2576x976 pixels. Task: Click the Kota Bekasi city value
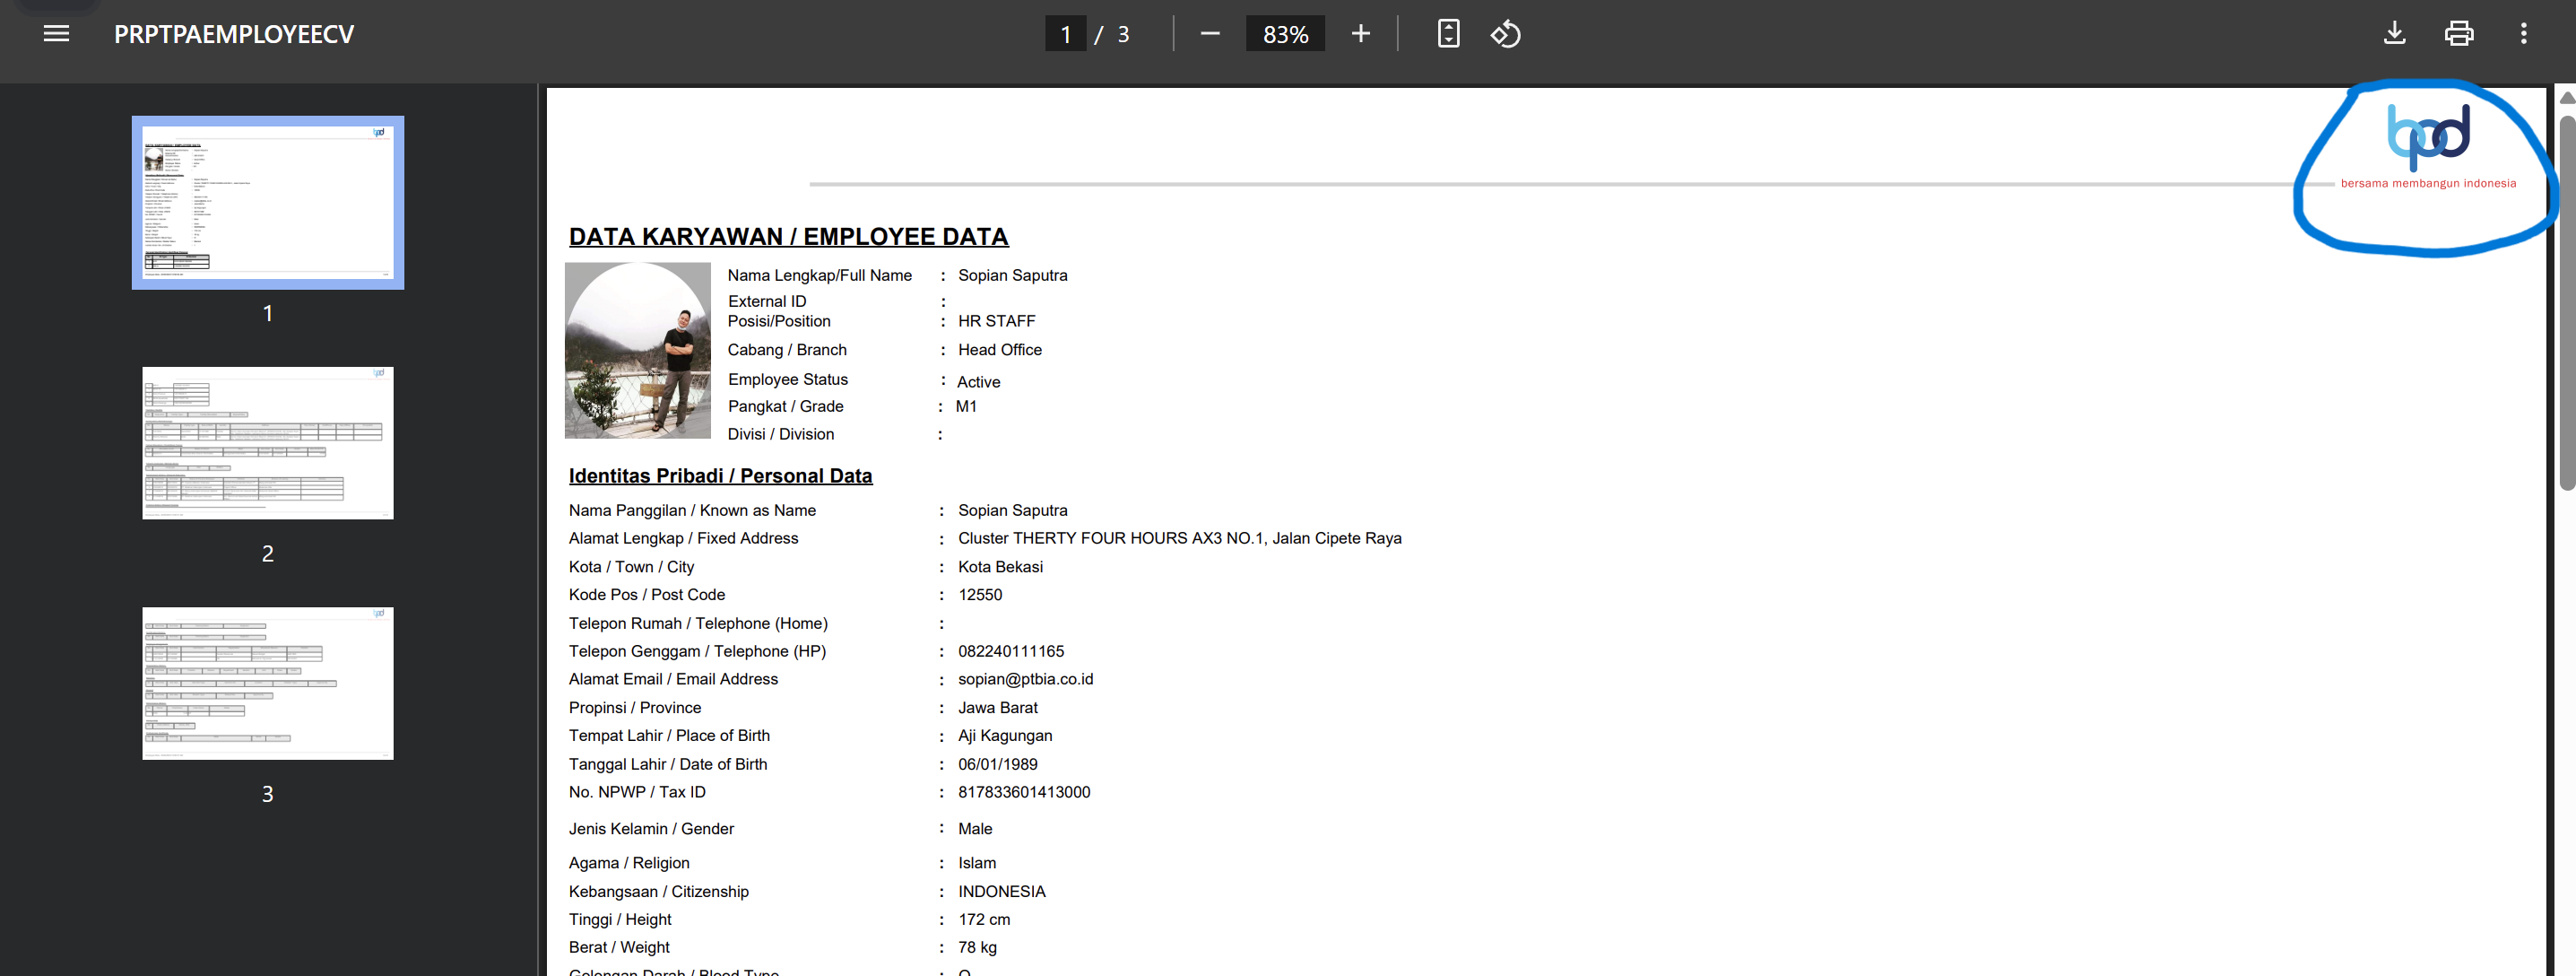point(1000,567)
